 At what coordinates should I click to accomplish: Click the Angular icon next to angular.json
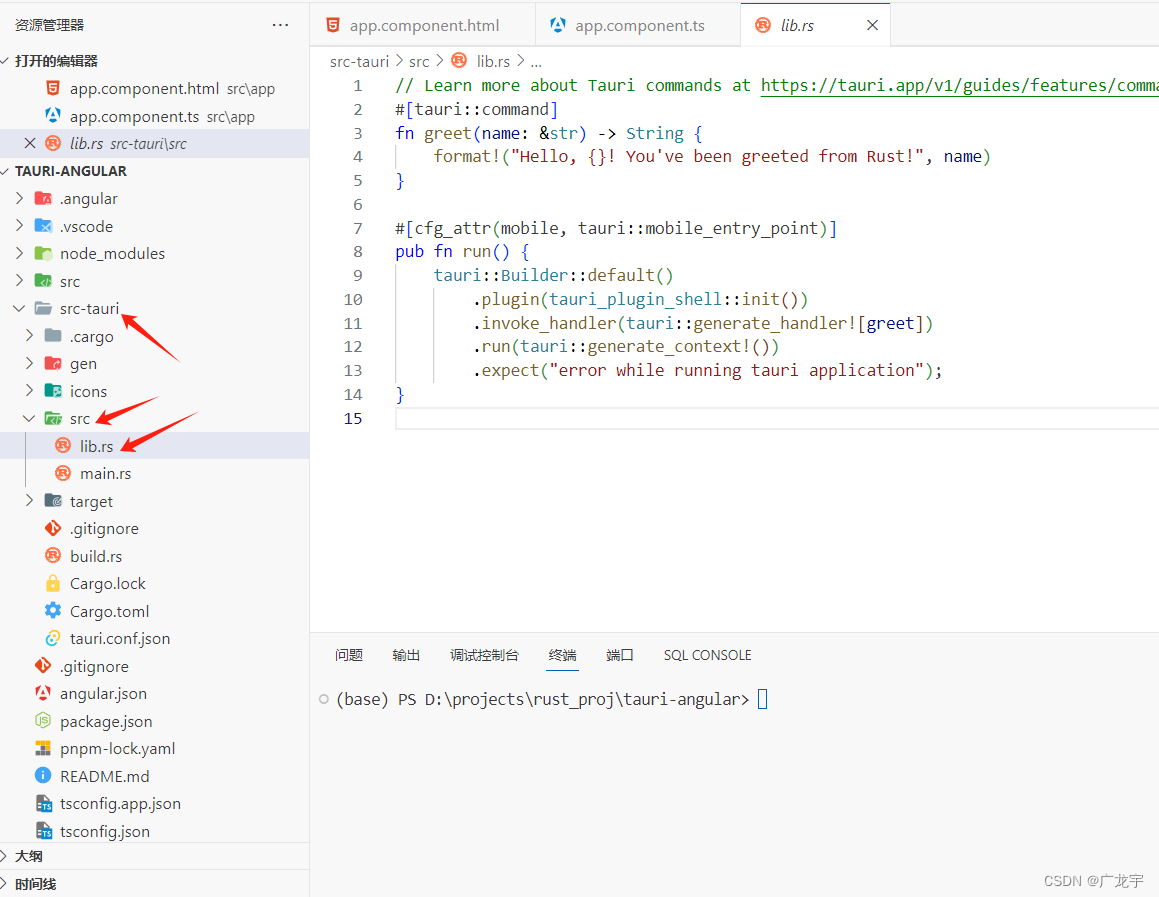point(43,693)
